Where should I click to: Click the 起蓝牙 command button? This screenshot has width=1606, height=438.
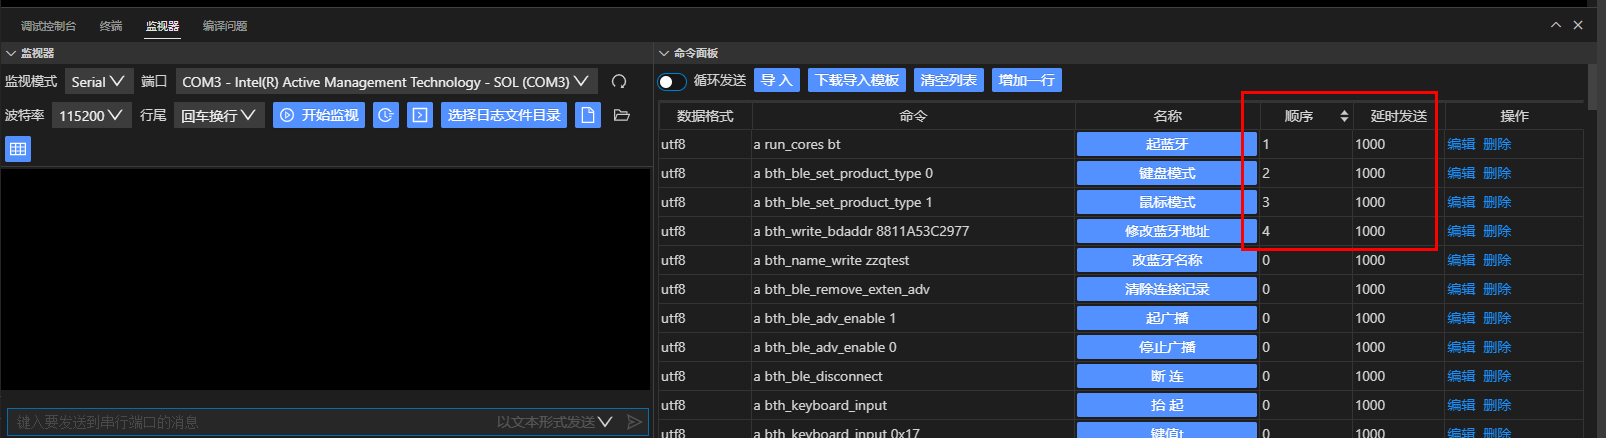tap(1166, 144)
